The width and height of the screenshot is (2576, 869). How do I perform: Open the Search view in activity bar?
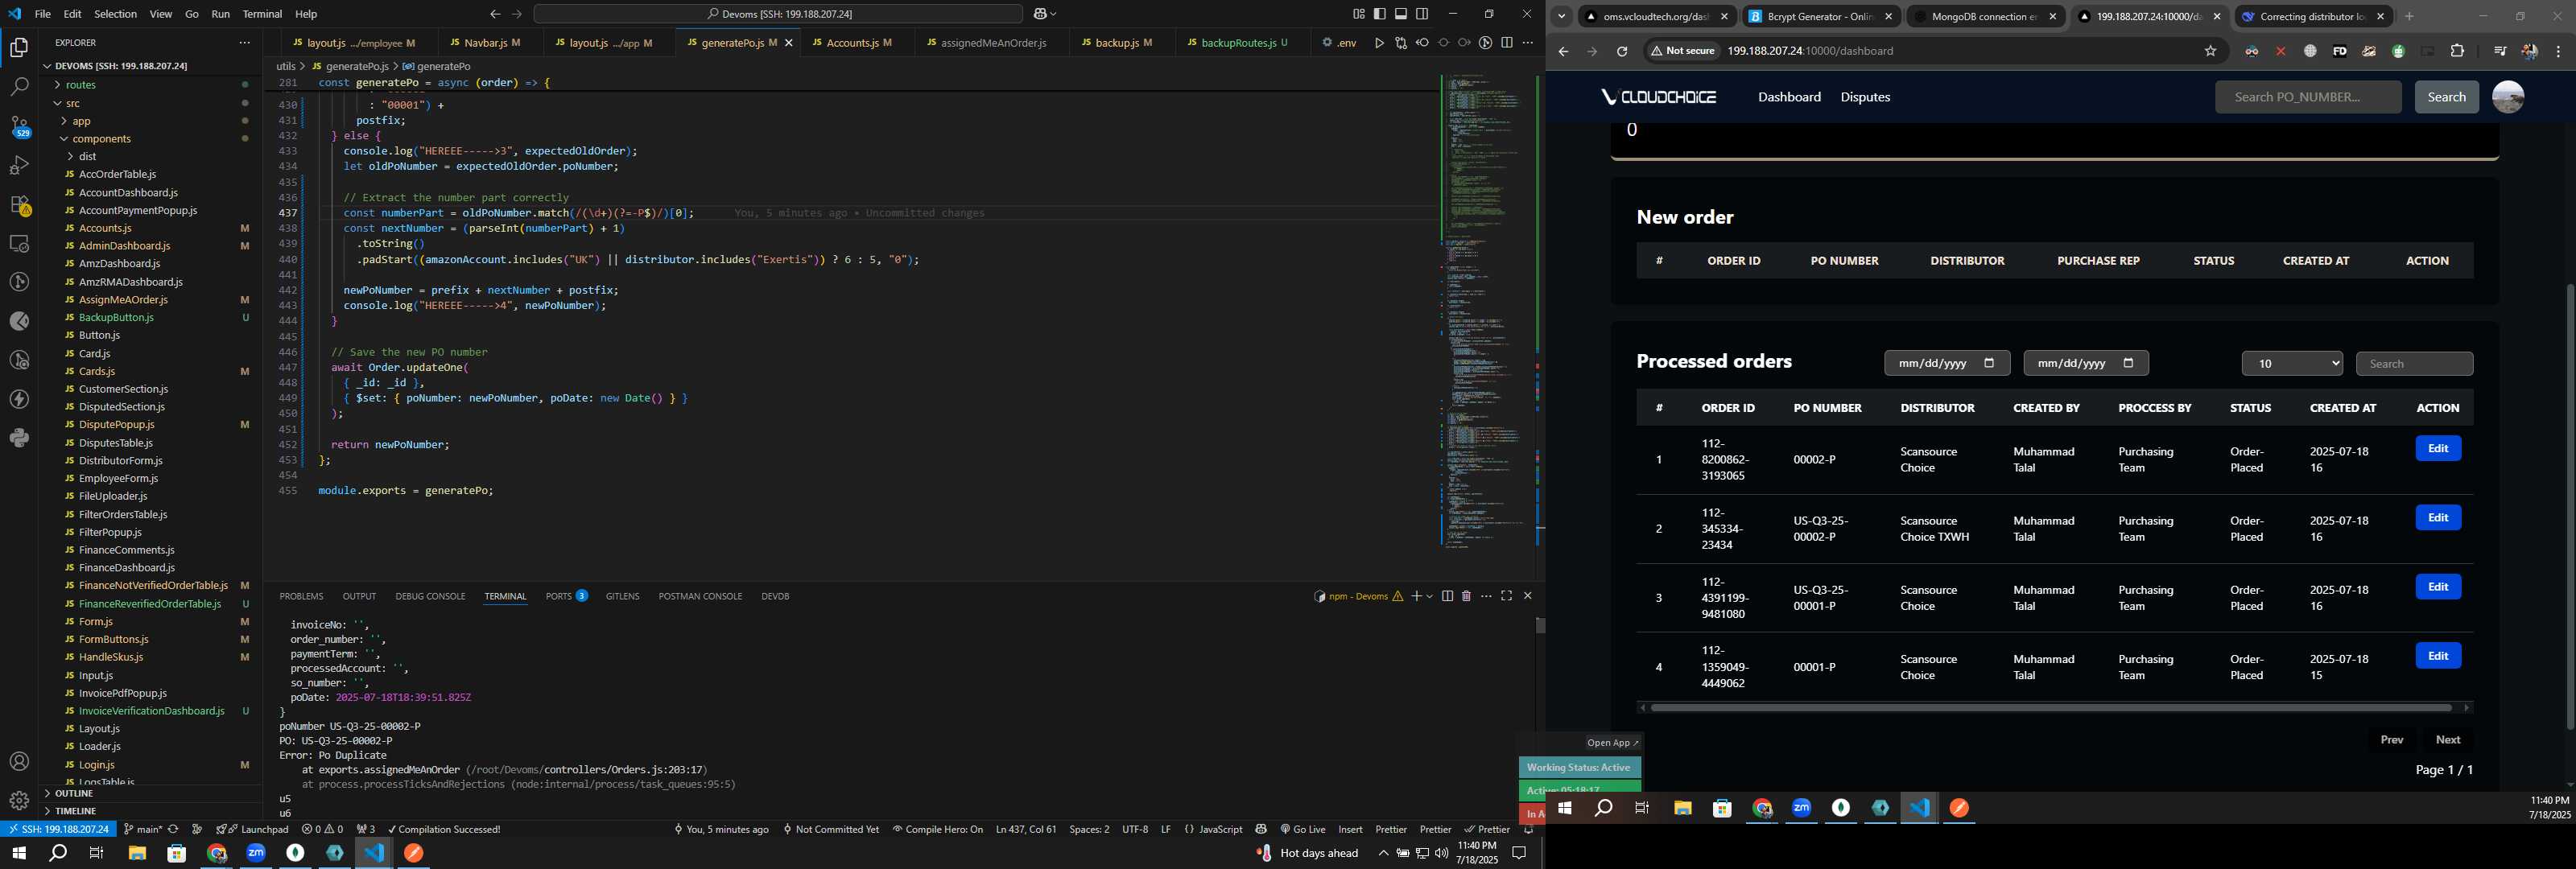(19, 87)
